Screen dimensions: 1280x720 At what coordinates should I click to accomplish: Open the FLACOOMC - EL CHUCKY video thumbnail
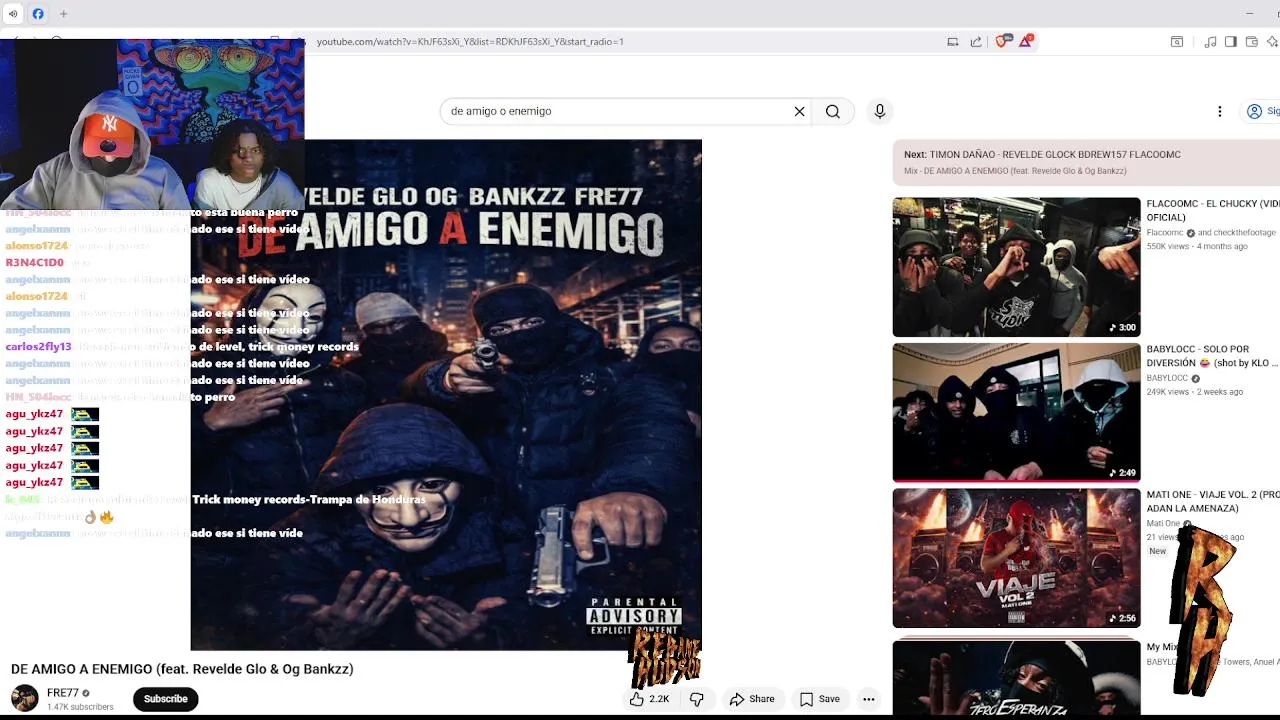coord(1016,267)
